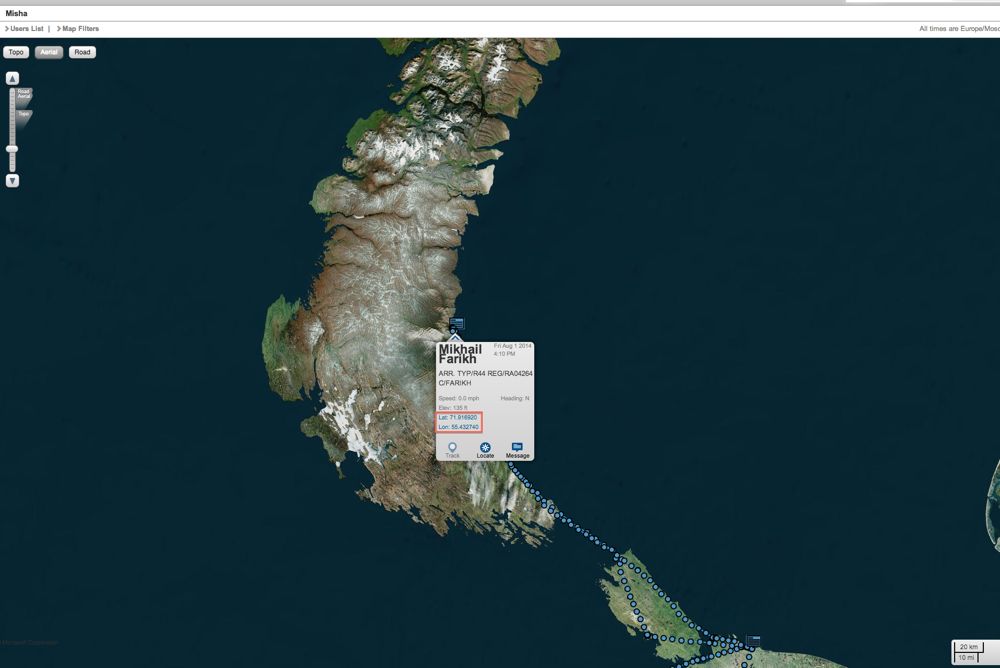
Task: Click zoom in up-arrow button
Action: pos(12,78)
